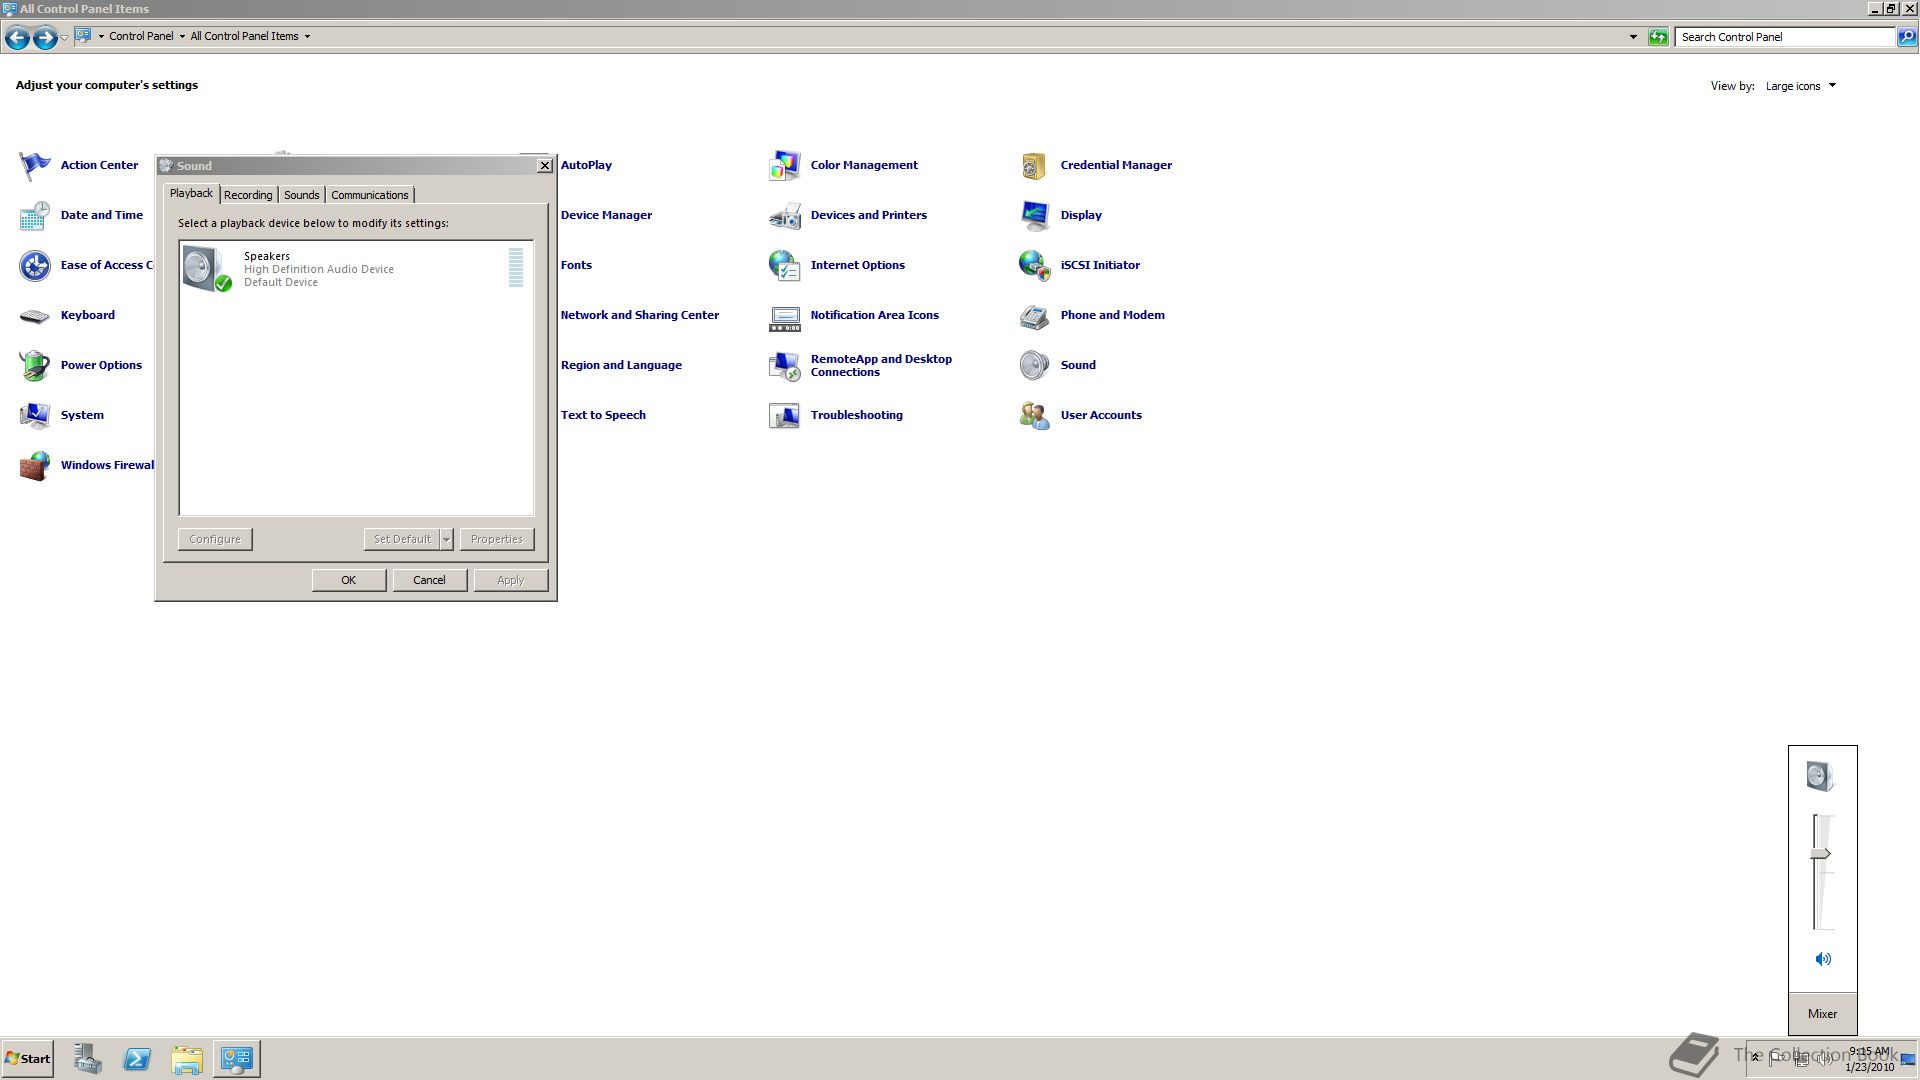Image resolution: width=1920 pixels, height=1080 pixels.
Task: Open Phone and Modem icon
Action: [1035, 316]
